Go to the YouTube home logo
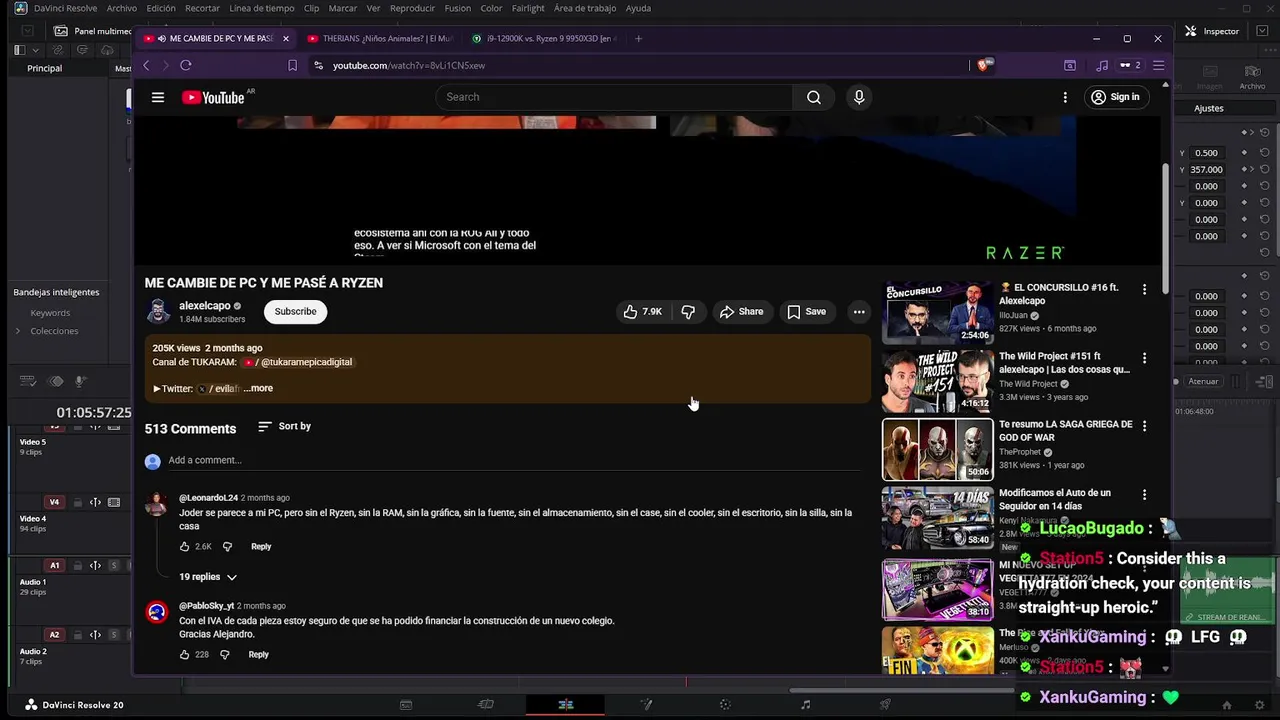 pyautogui.click(x=213, y=97)
